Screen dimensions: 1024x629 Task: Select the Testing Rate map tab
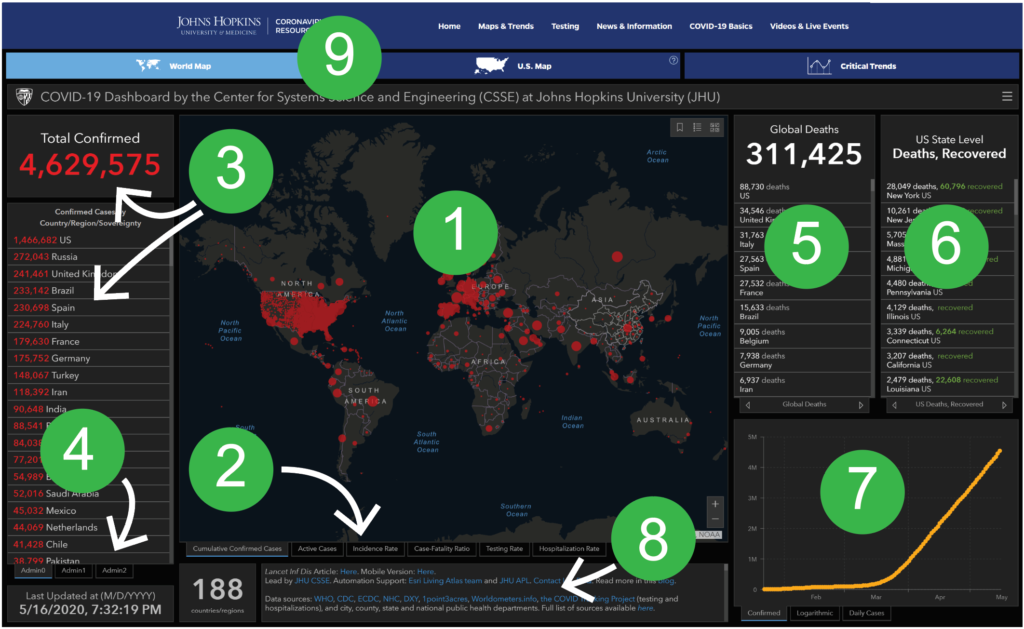tap(504, 549)
